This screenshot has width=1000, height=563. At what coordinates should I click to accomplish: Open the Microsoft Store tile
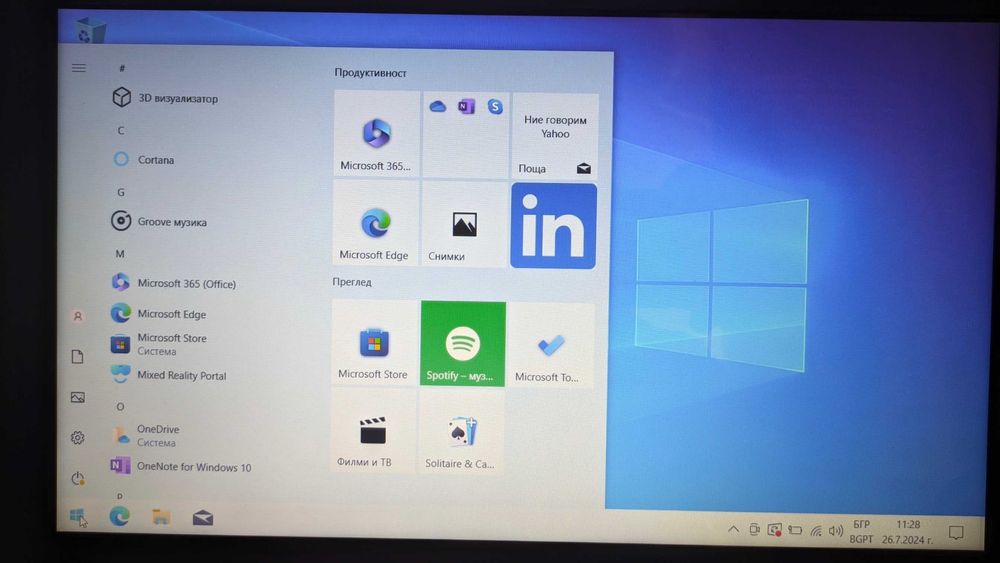point(374,342)
